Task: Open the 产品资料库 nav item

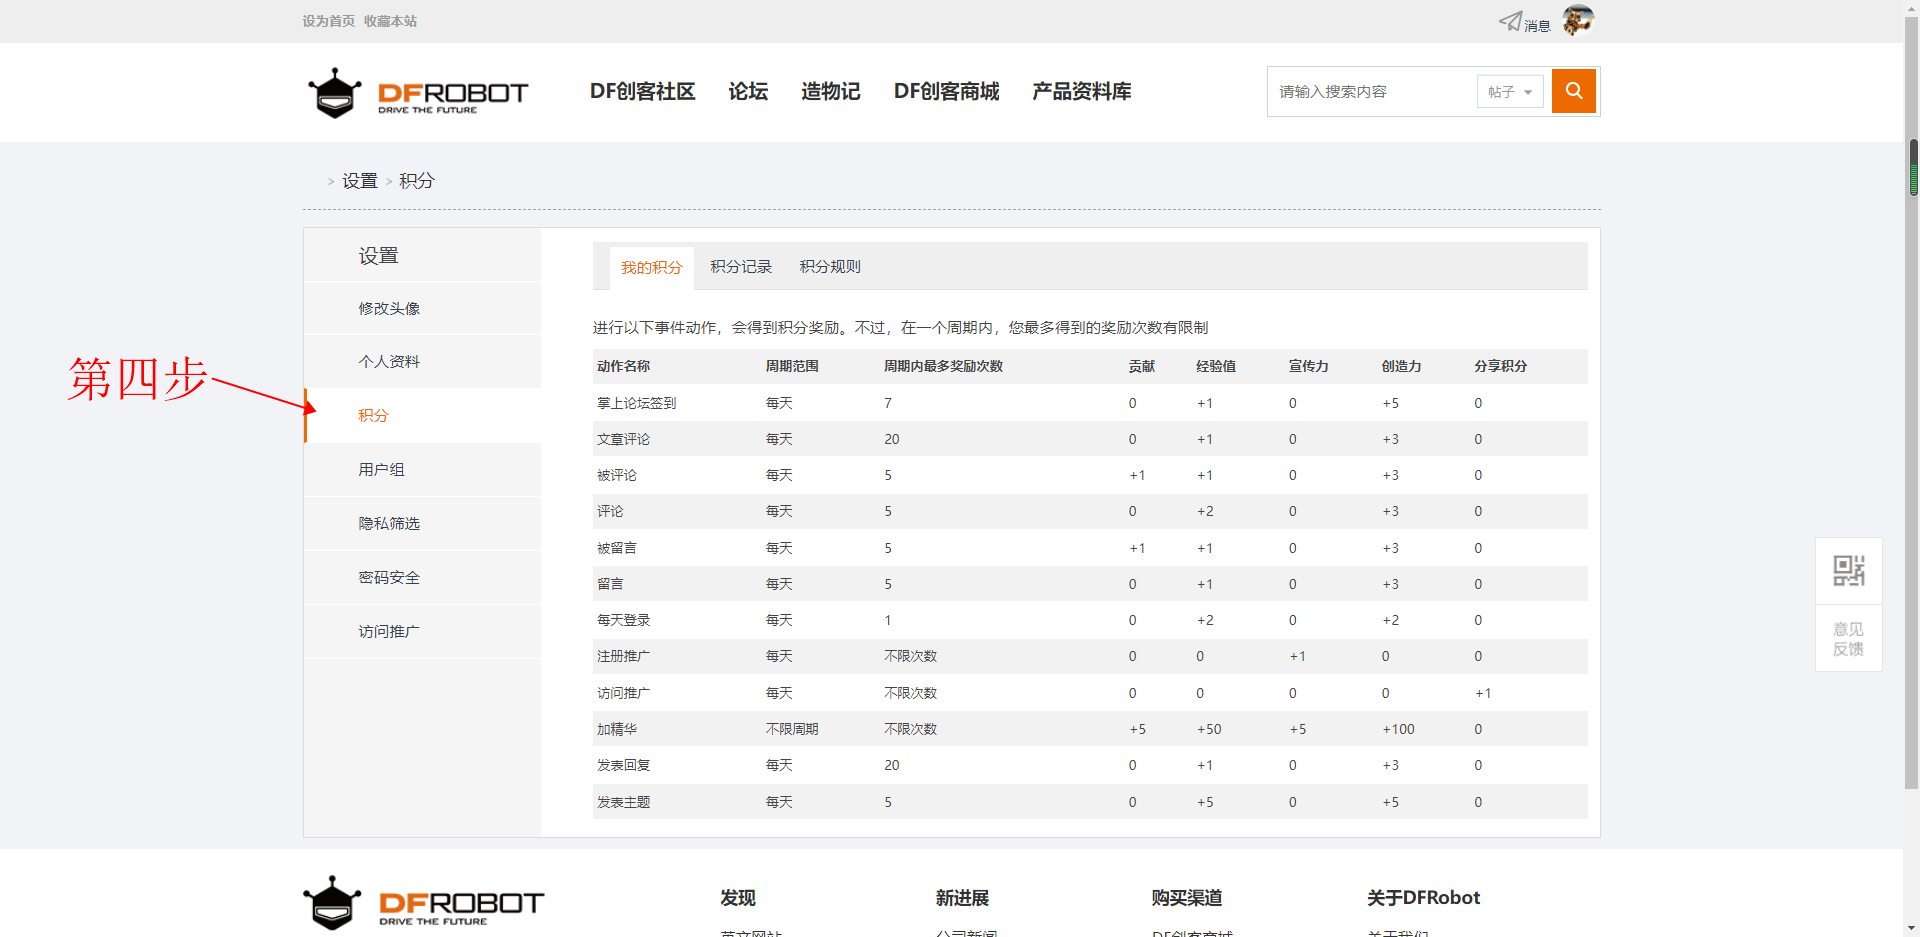Action: [x=1081, y=92]
